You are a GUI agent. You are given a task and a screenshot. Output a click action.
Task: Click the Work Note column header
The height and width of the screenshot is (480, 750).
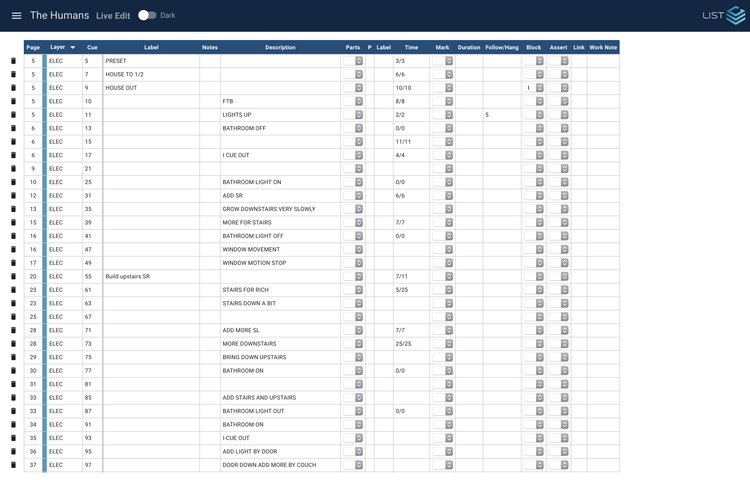(x=603, y=47)
